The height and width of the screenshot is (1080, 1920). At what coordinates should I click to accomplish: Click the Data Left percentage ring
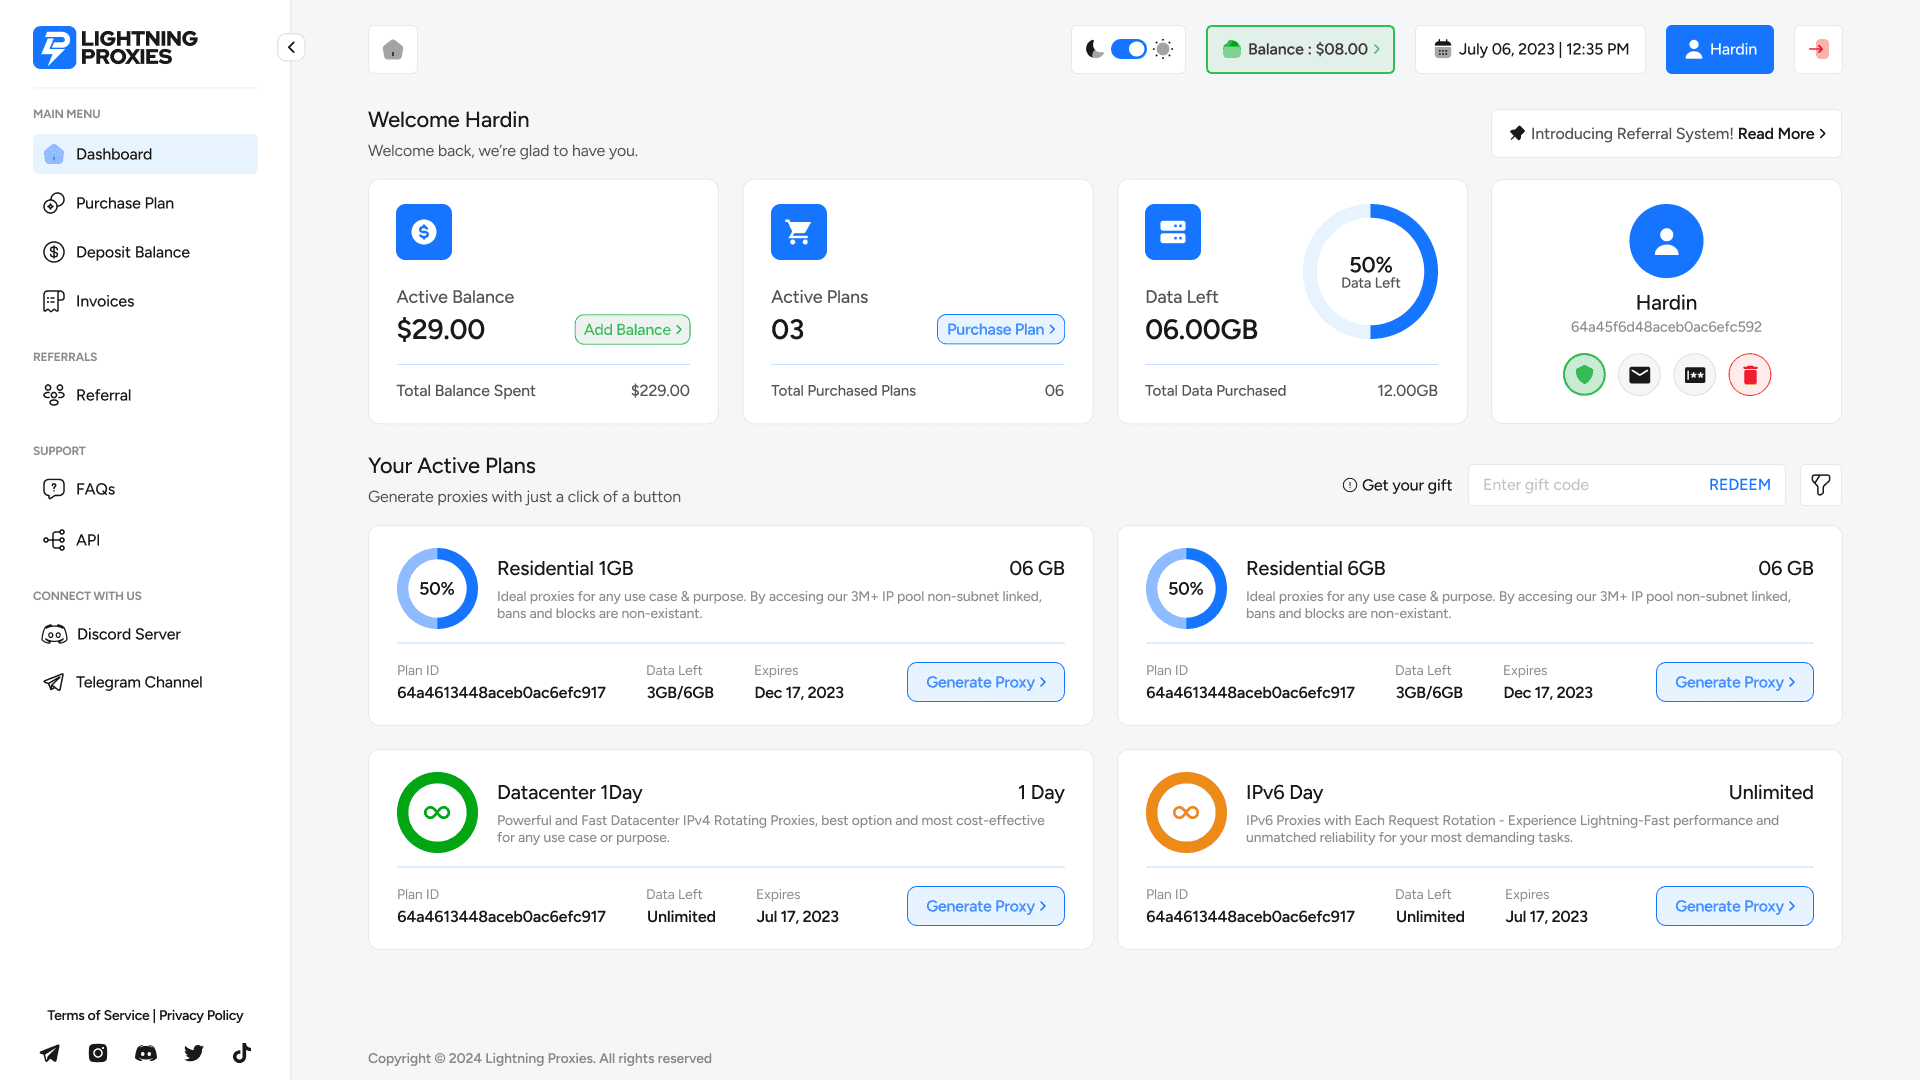(x=1371, y=271)
